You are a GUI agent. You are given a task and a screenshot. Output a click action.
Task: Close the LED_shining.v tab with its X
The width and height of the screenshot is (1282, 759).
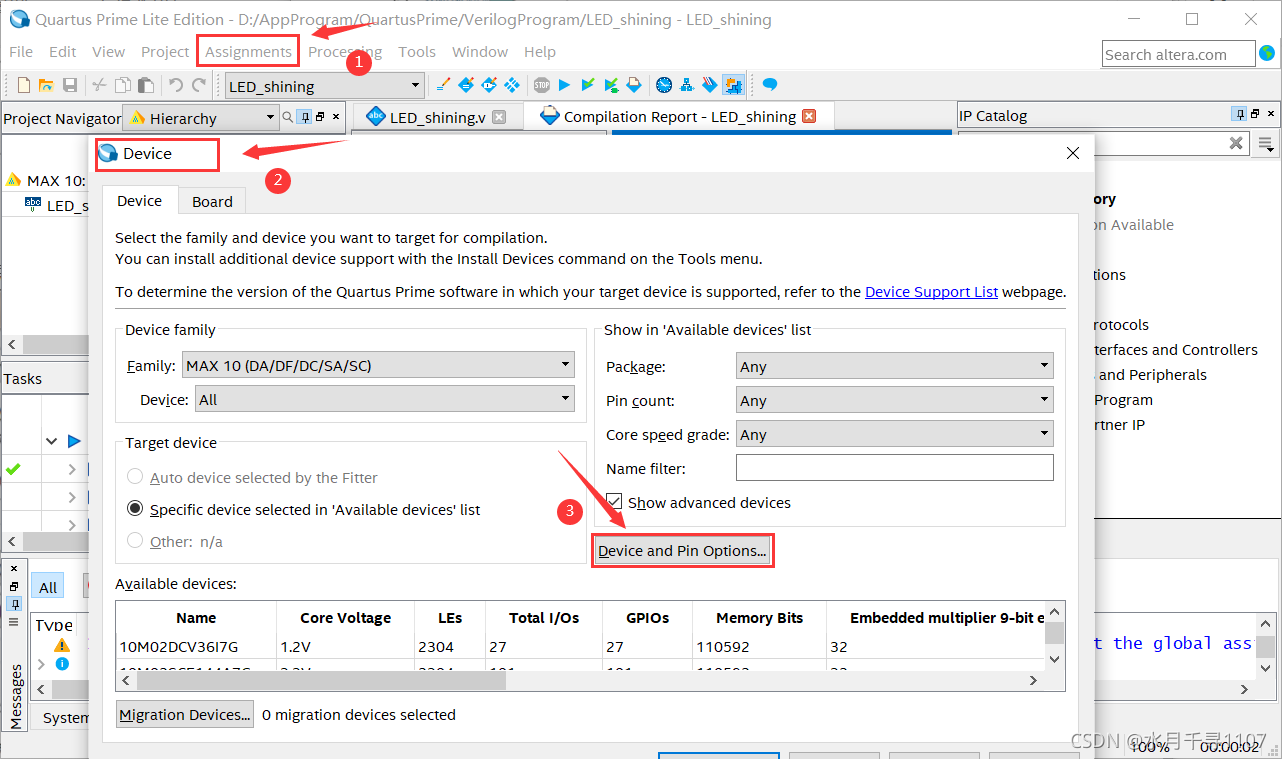click(499, 117)
